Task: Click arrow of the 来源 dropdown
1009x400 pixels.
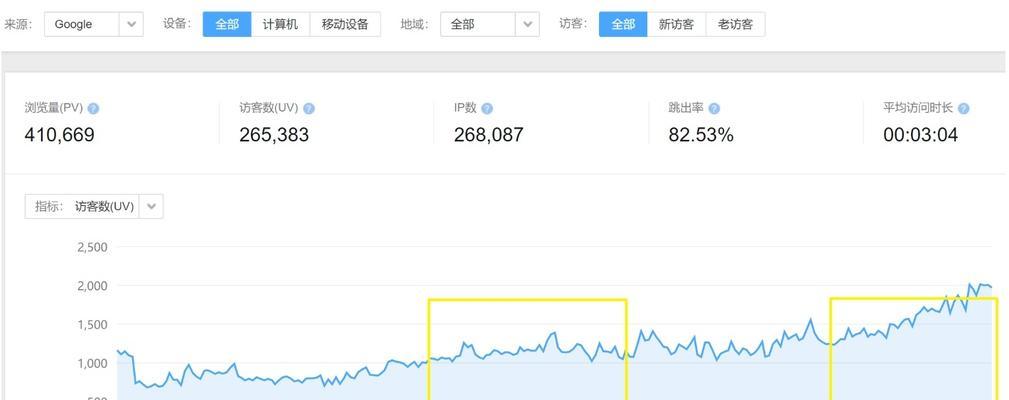Action: pyautogui.click(x=131, y=24)
